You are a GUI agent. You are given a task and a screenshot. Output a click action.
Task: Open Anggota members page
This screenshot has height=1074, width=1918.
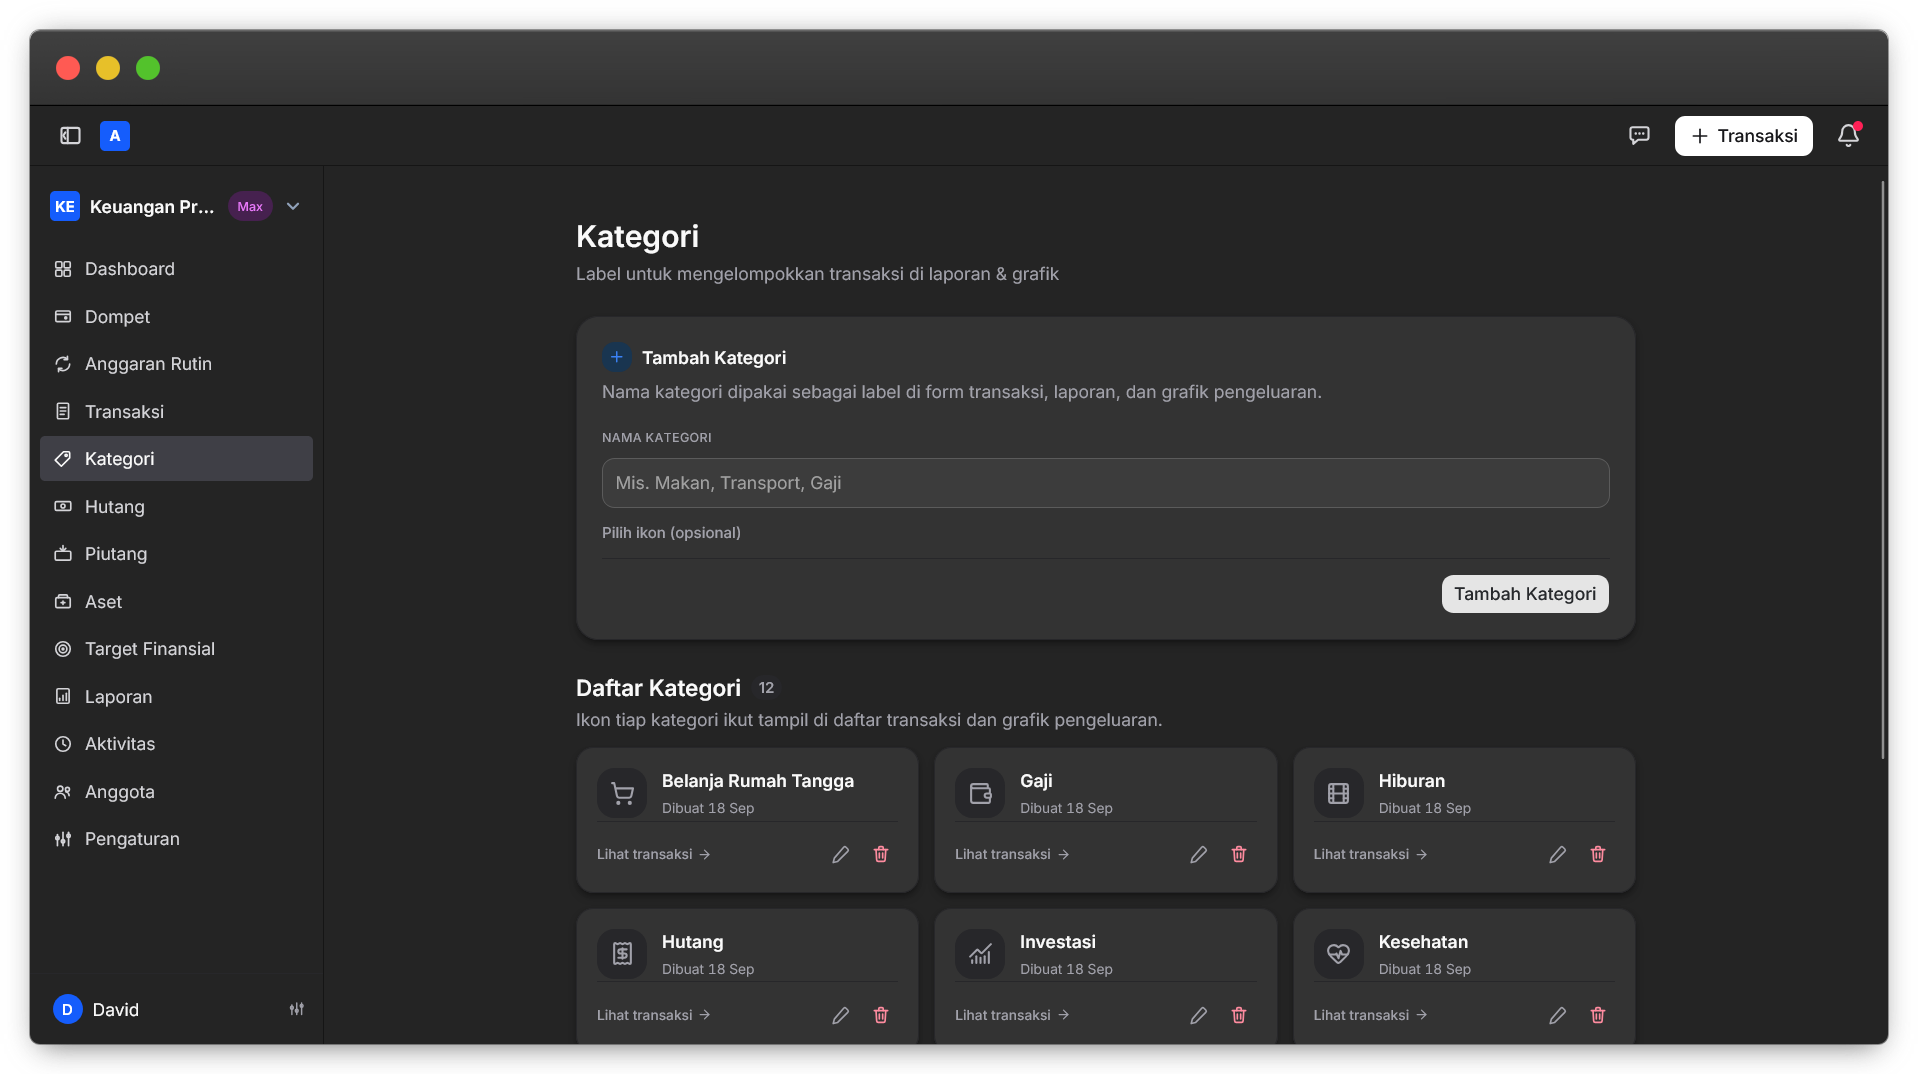coord(176,792)
